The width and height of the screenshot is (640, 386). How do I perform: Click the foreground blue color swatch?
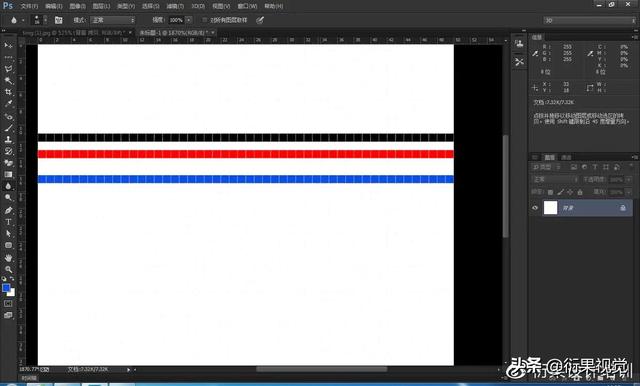(6, 288)
